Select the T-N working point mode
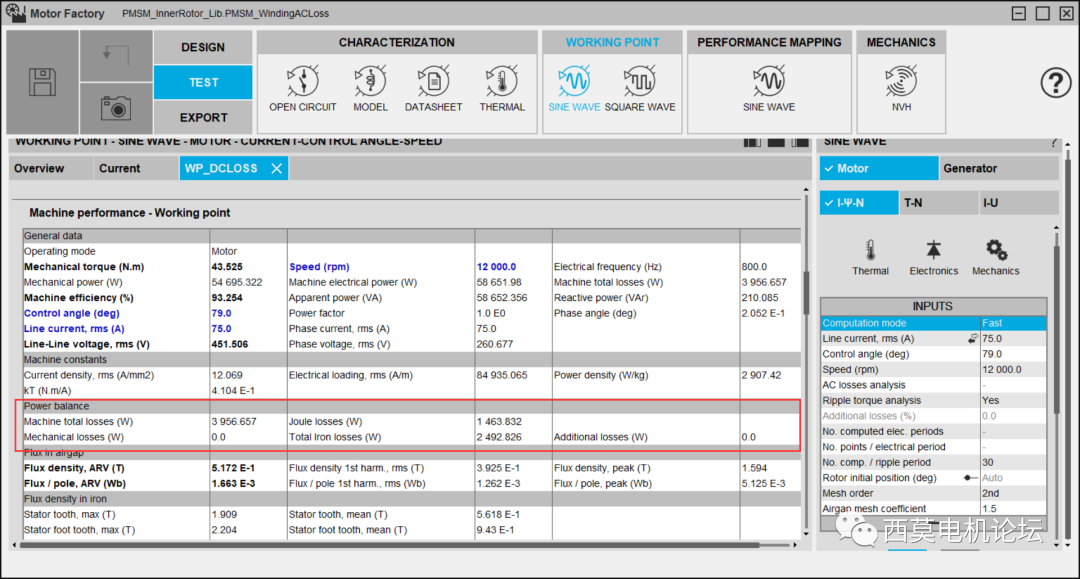This screenshot has height=579, width=1080. 940,203
